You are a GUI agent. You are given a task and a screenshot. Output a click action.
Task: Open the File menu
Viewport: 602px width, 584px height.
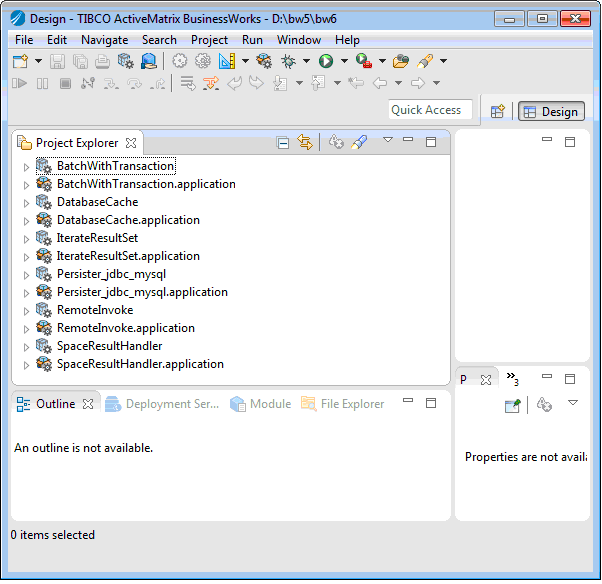tap(24, 40)
